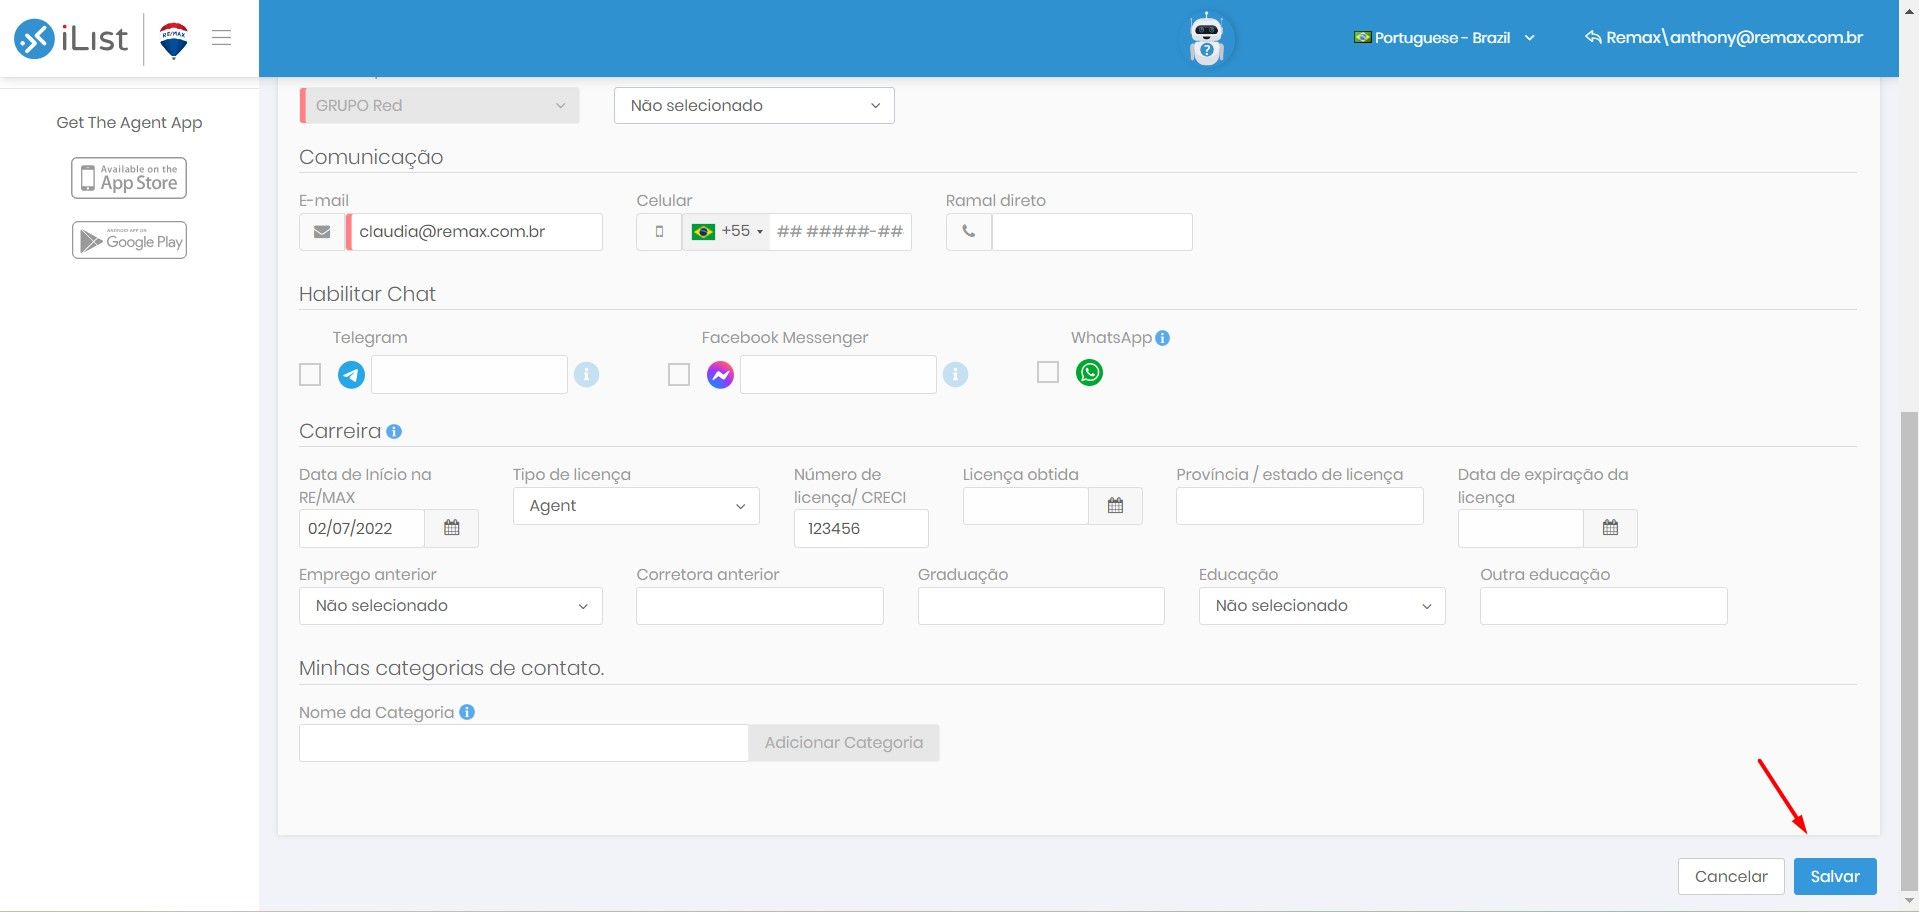Viewport: 1919px width, 912px height.
Task: Click the Google Play badge
Action: tap(129, 241)
